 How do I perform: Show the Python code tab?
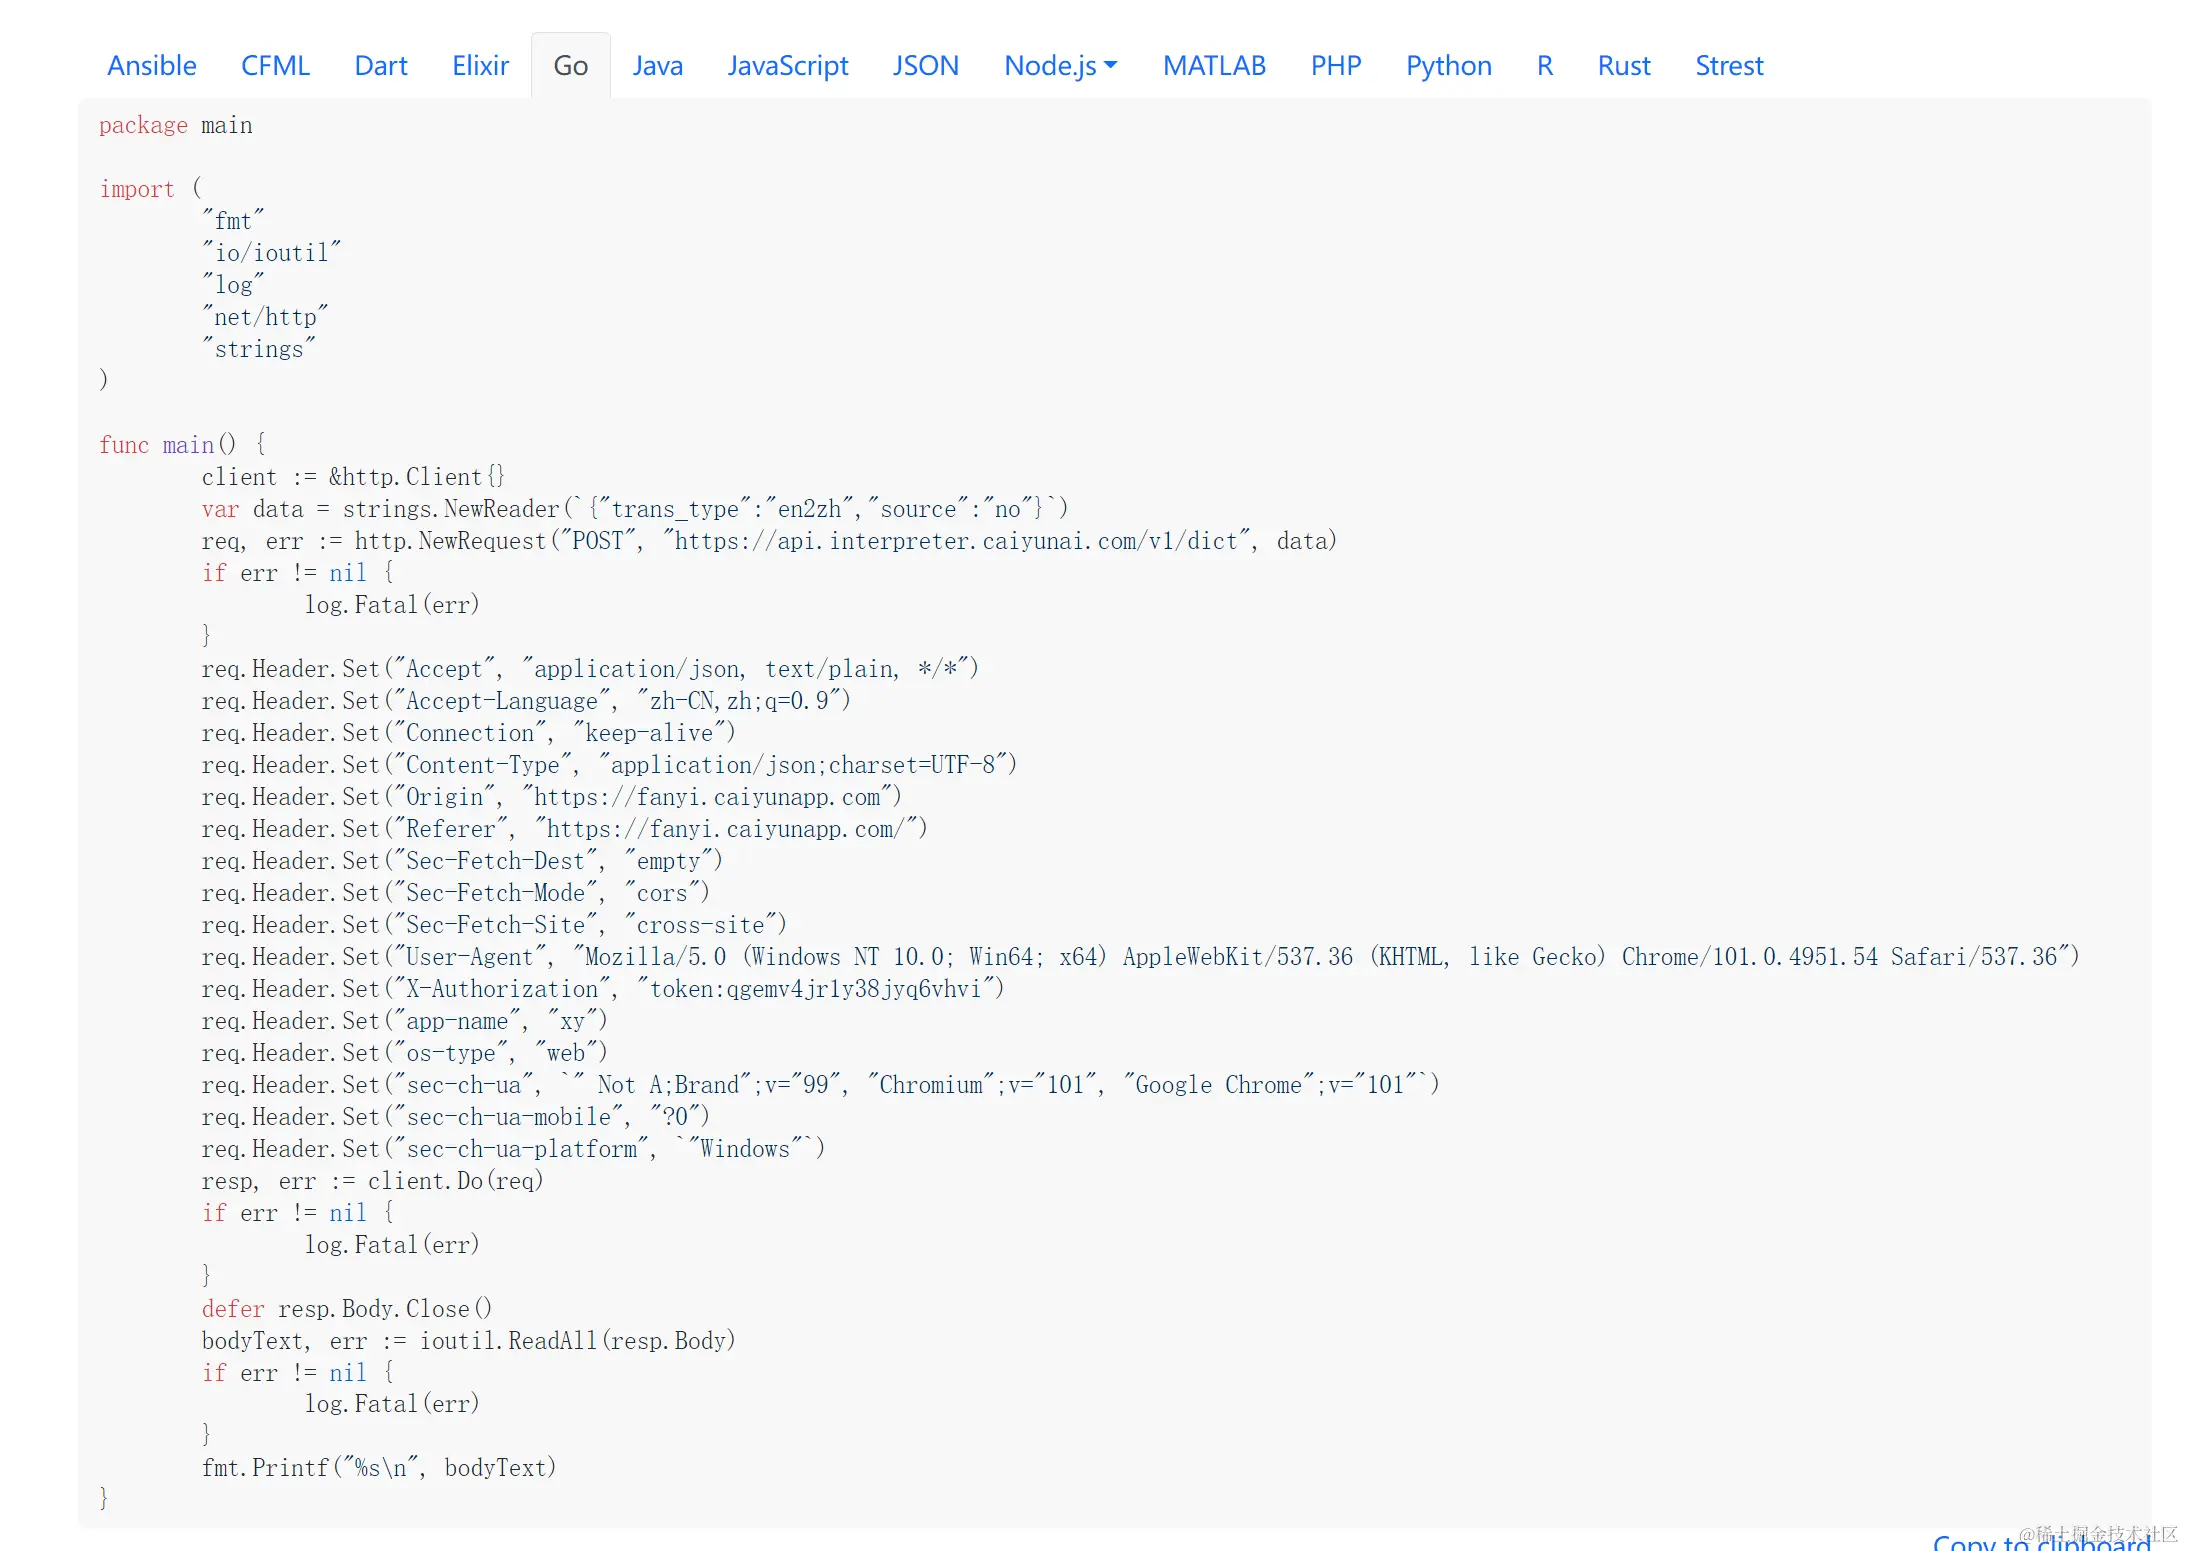point(1448,66)
